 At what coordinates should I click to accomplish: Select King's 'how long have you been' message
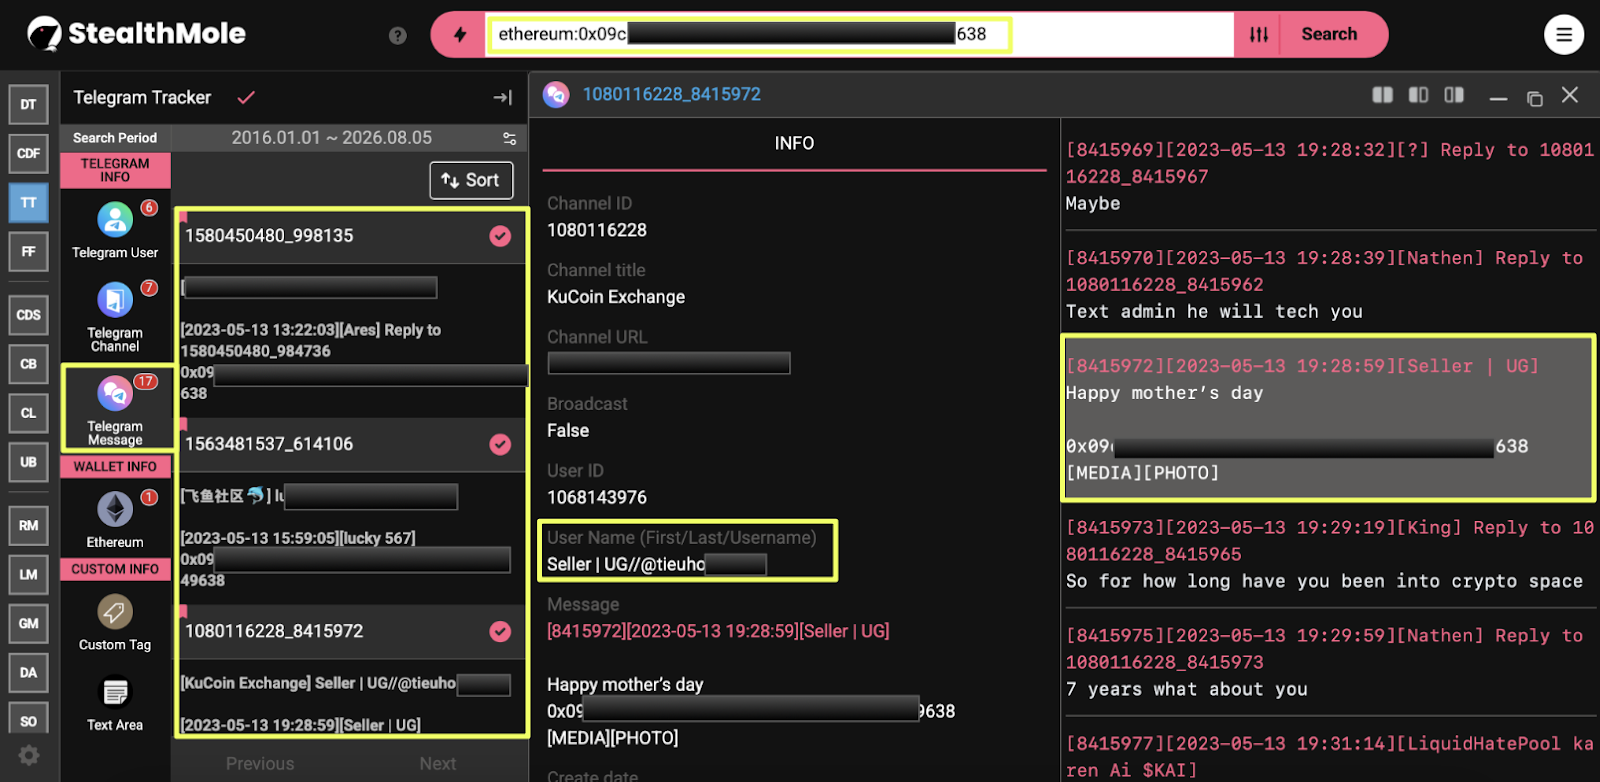coord(1328,554)
